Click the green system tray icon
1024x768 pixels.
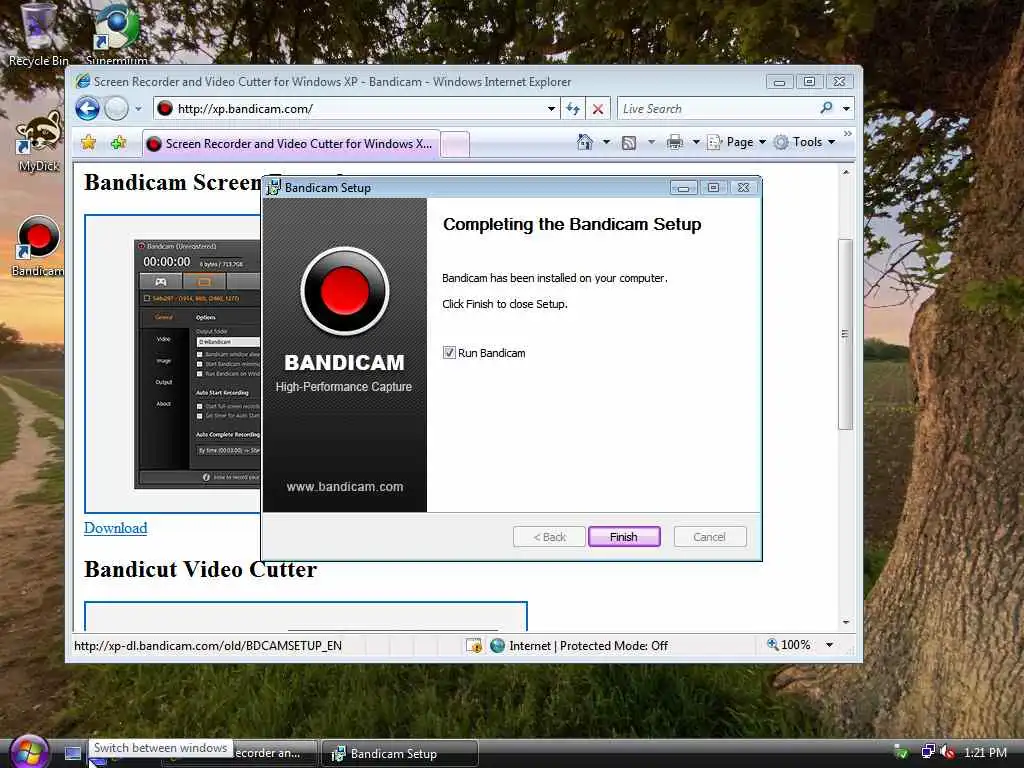click(x=901, y=752)
